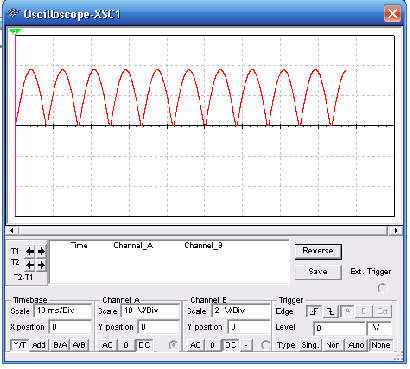Select rising edge trigger icon

(x=314, y=311)
